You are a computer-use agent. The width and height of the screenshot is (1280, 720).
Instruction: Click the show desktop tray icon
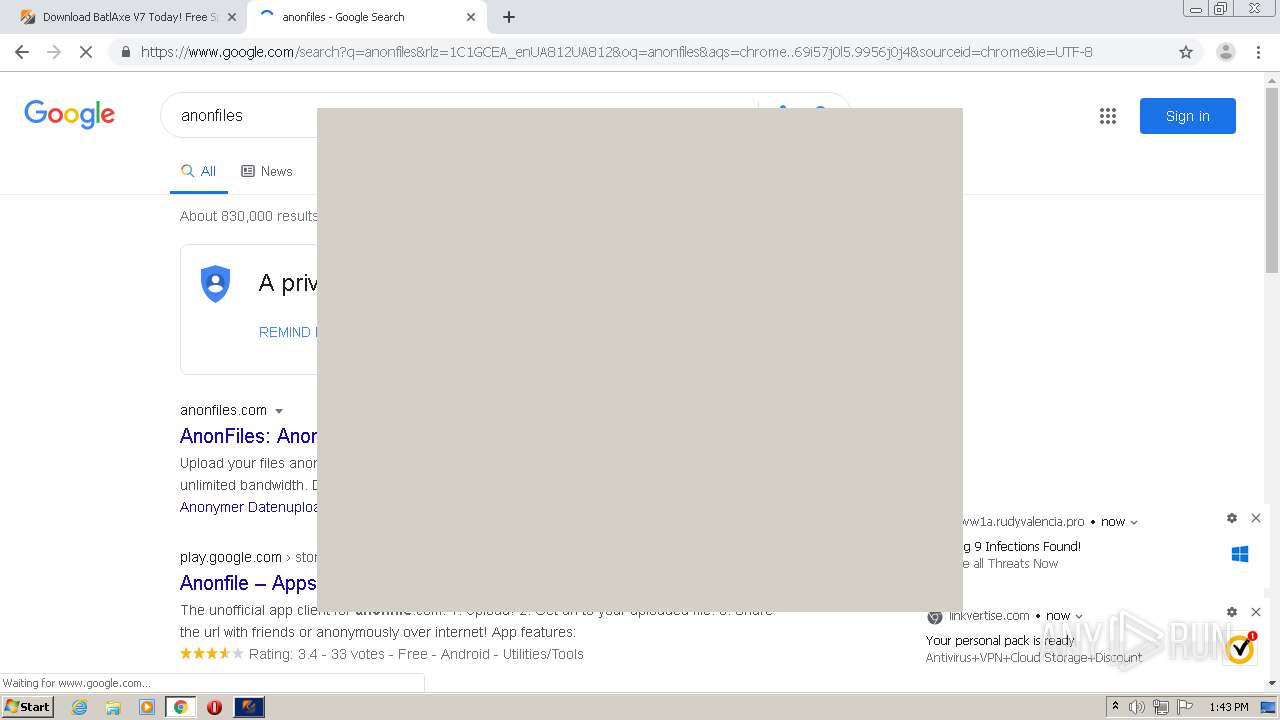(x=1268, y=707)
